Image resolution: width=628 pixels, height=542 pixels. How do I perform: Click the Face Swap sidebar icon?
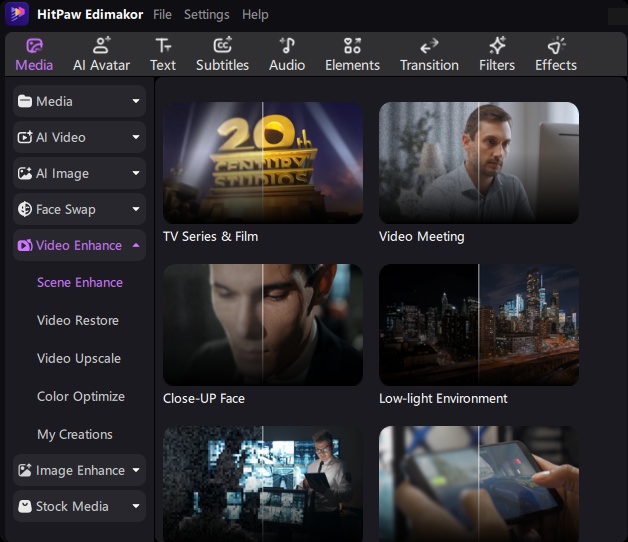pos(25,209)
